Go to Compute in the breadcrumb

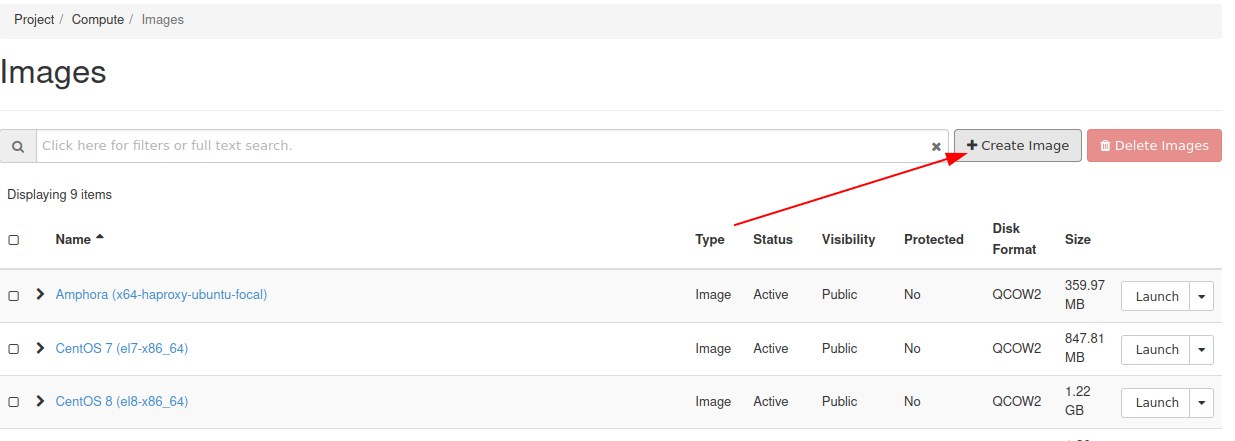pyautogui.click(x=98, y=20)
